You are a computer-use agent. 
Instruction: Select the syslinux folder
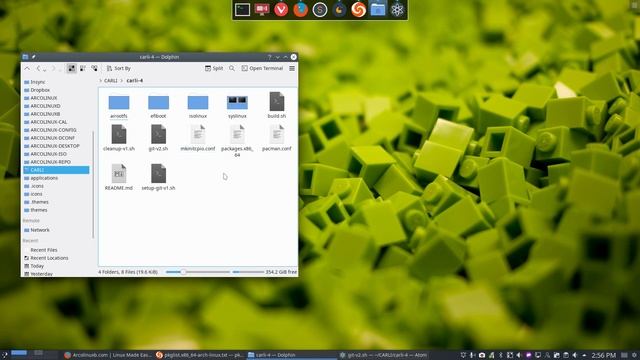click(237, 106)
